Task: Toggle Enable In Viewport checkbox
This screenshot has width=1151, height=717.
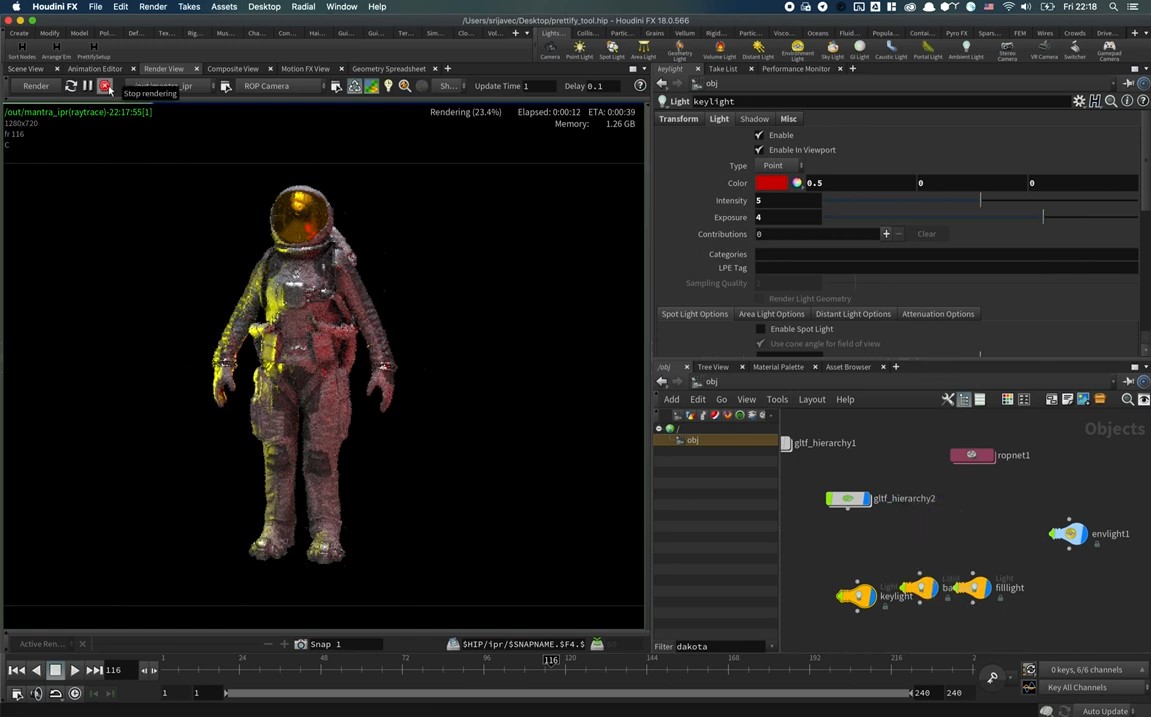Action: tap(759, 150)
